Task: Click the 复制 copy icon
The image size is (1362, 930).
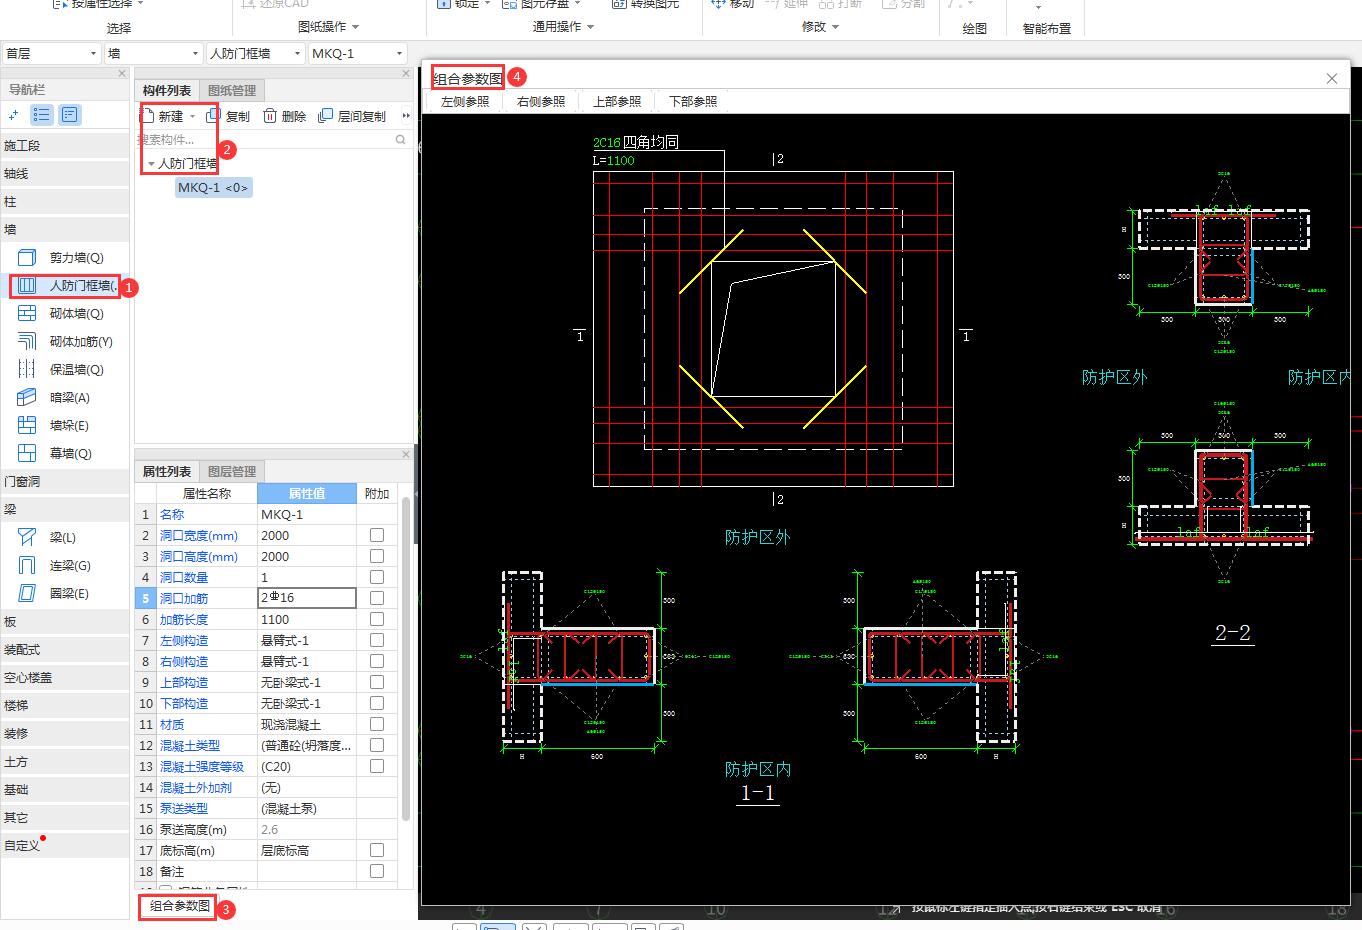Action: click(x=213, y=116)
